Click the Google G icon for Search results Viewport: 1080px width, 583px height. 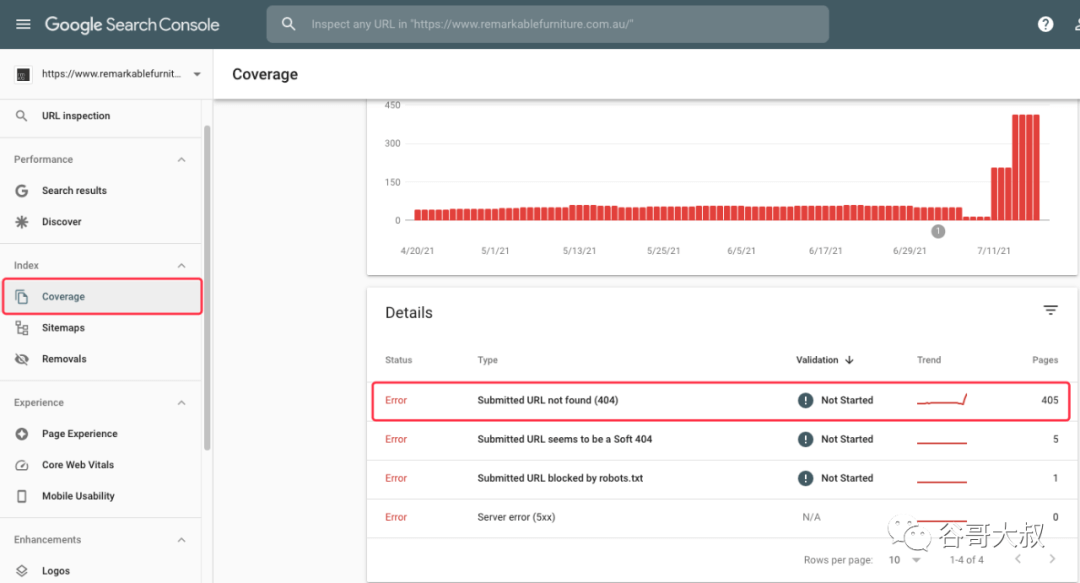22,191
